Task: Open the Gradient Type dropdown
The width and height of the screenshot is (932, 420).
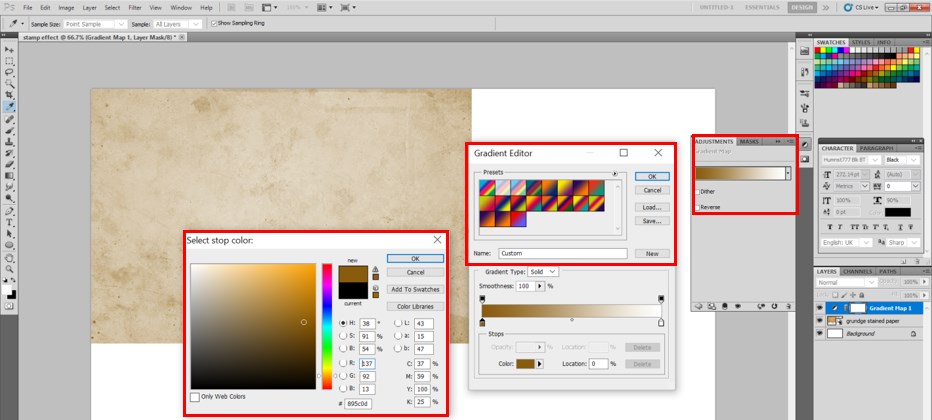Action: 543,271
